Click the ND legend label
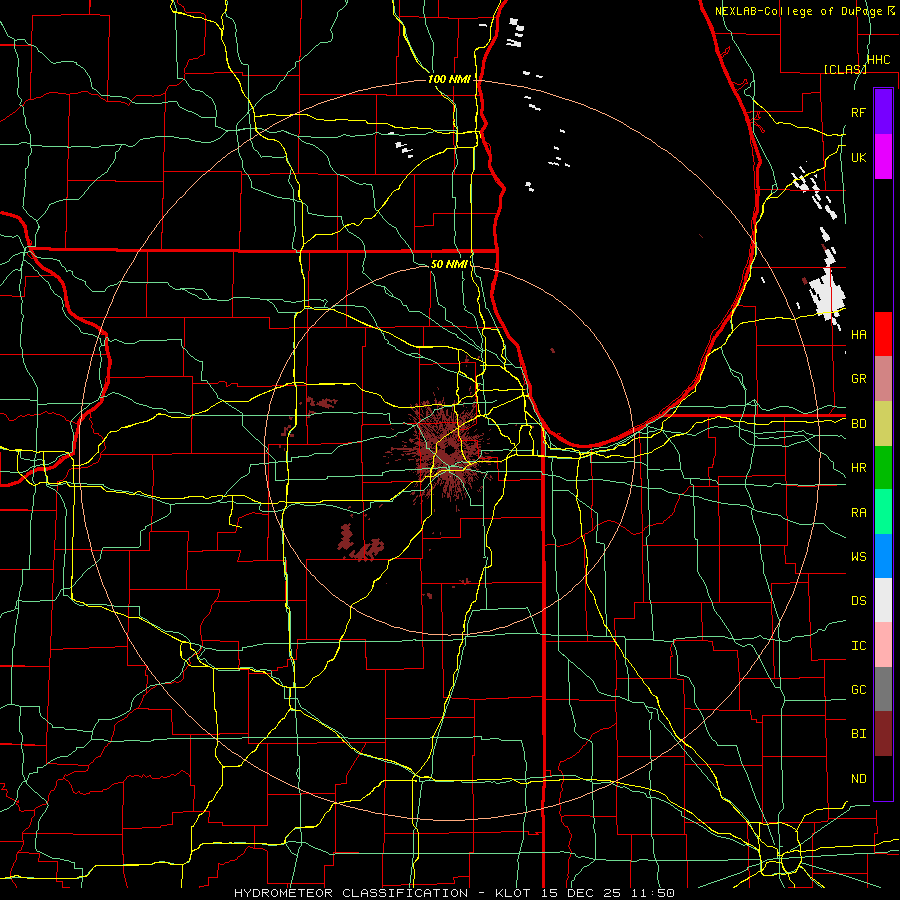The height and width of the screenshot is (900, 900). click(858, 778)
